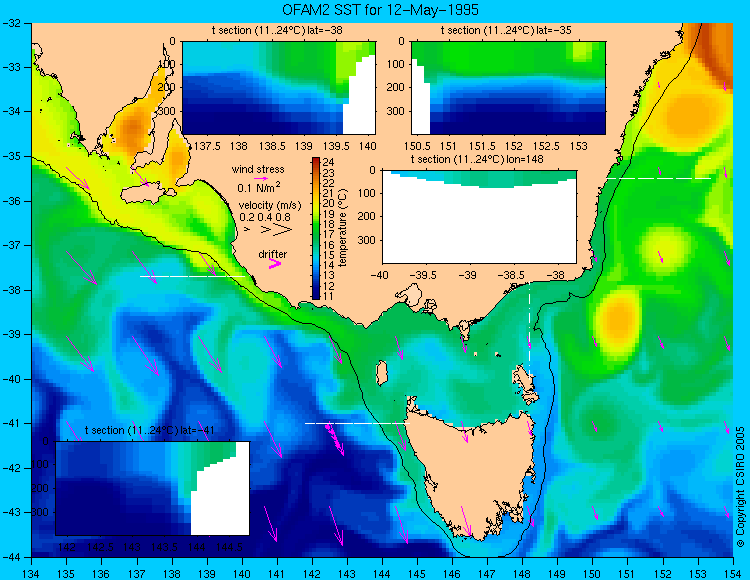Click the 't section (11..24°C) lat=-38' title

[277, 31]
